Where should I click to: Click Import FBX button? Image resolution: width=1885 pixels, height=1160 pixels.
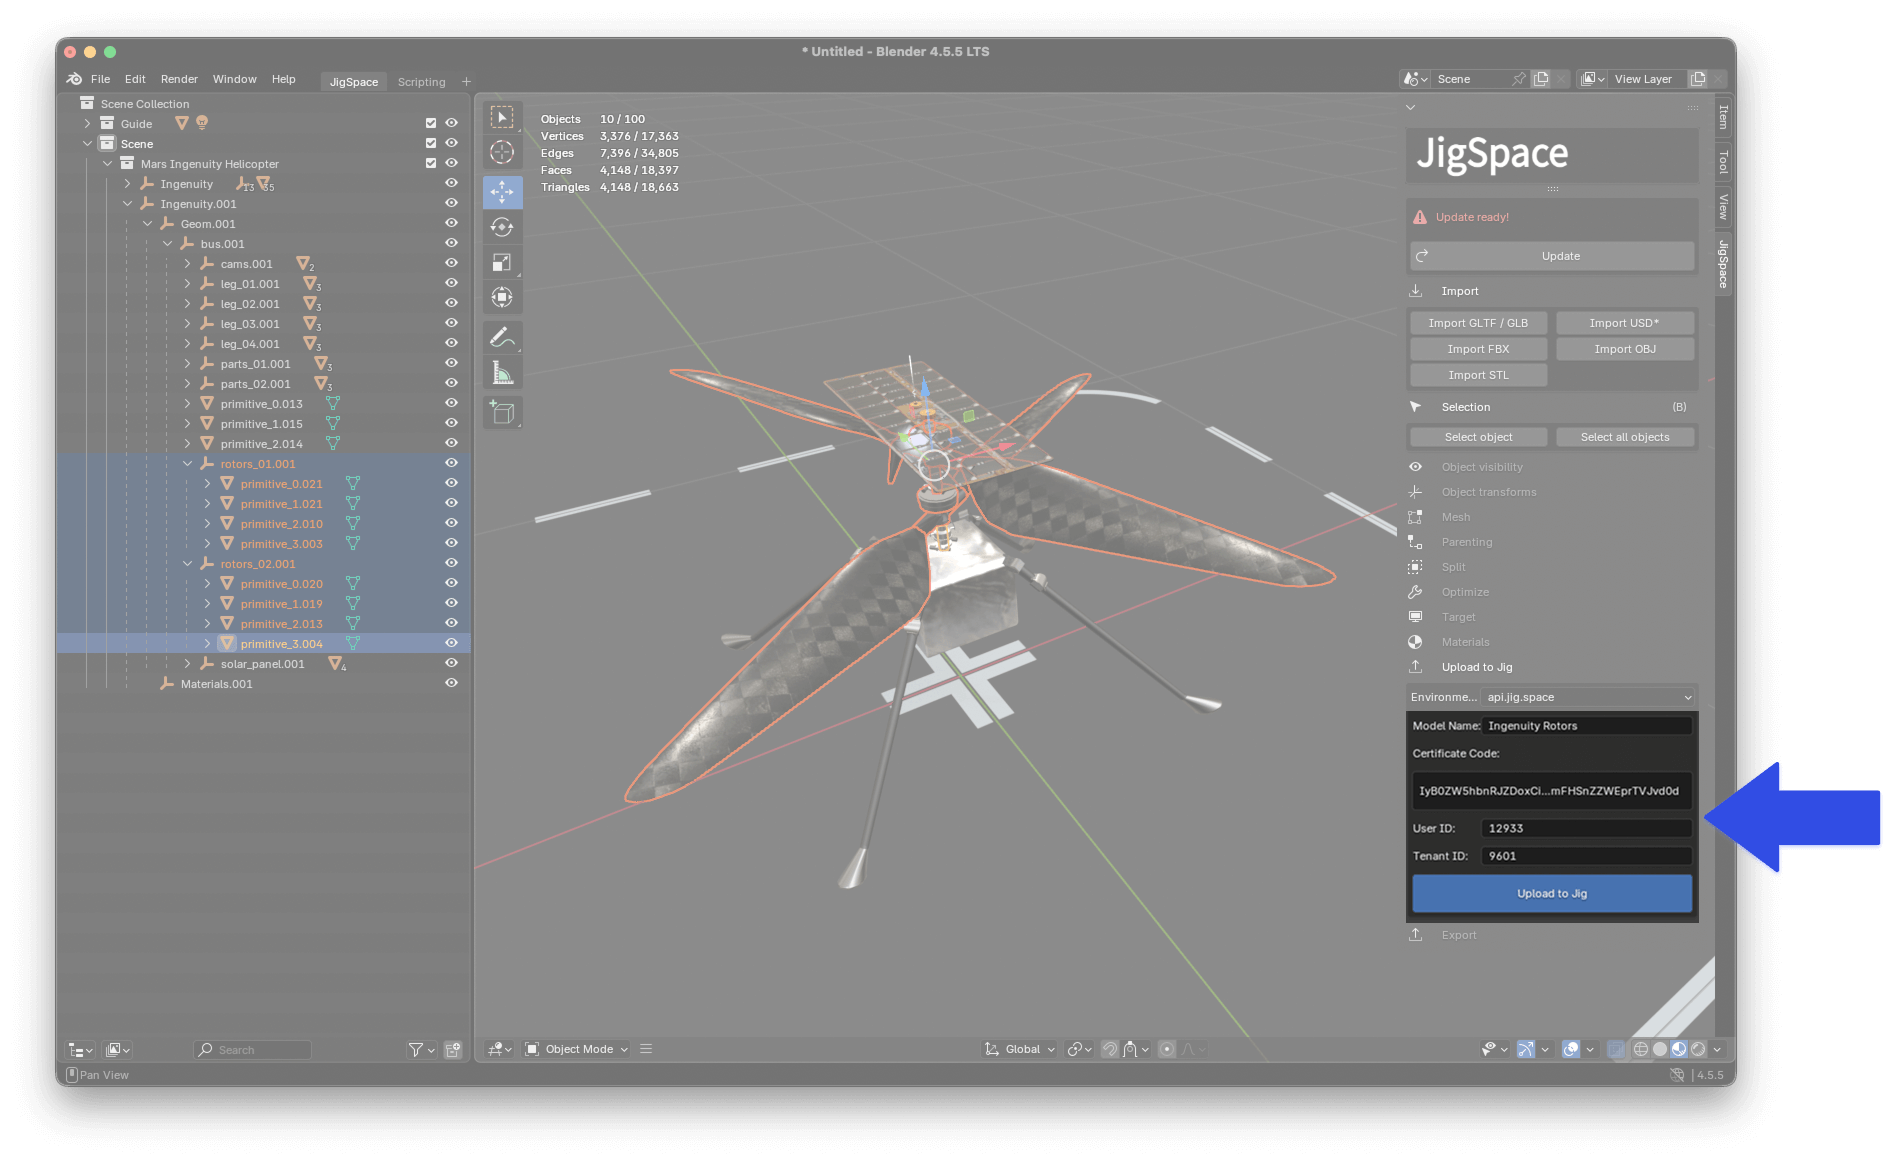coord(1478,349)
